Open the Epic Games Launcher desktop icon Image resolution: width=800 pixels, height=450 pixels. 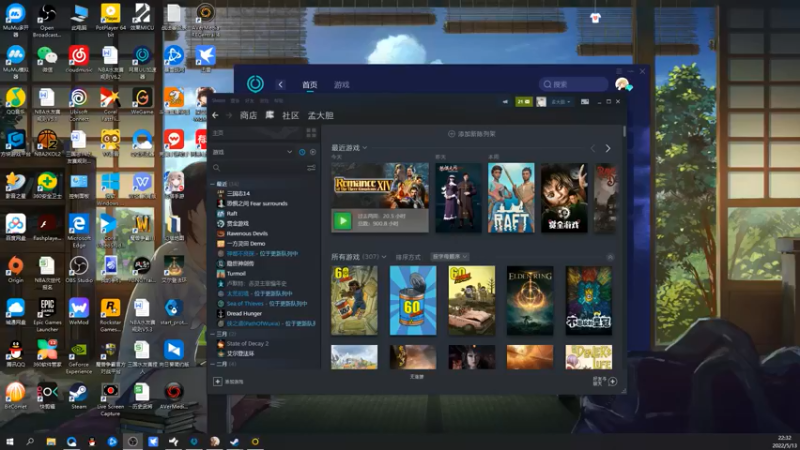click(47, 315)
